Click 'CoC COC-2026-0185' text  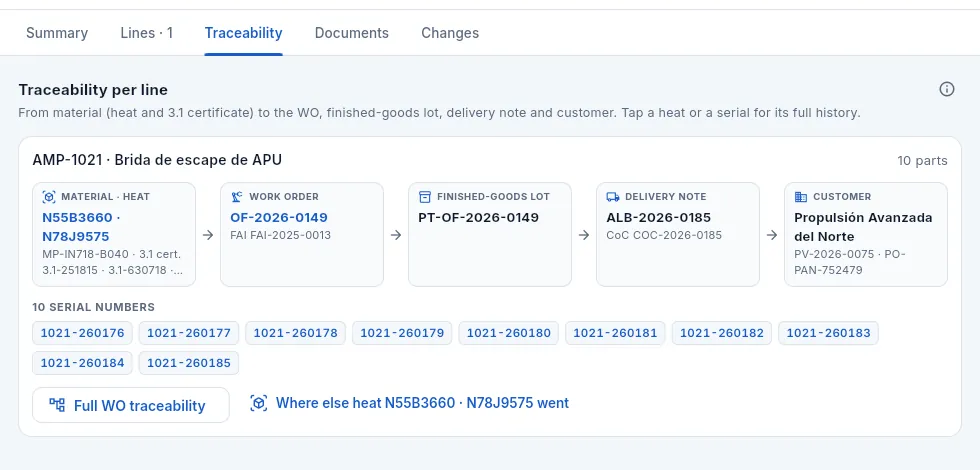click(664, 236)
